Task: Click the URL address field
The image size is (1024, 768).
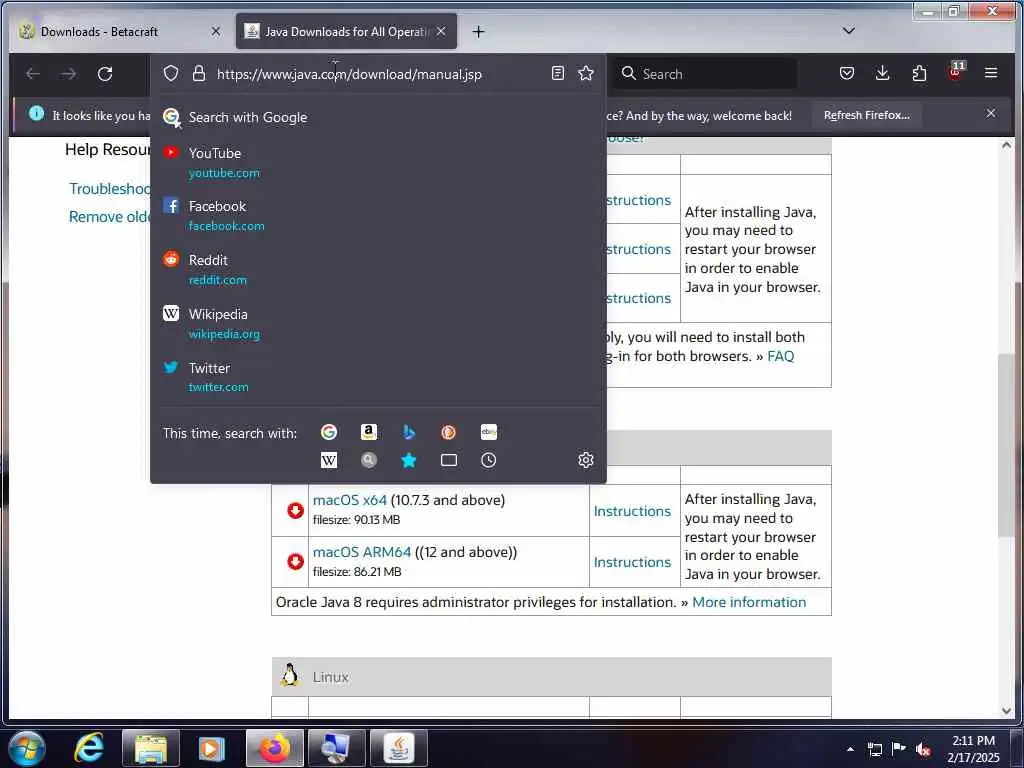Action: tap(378, 74)
